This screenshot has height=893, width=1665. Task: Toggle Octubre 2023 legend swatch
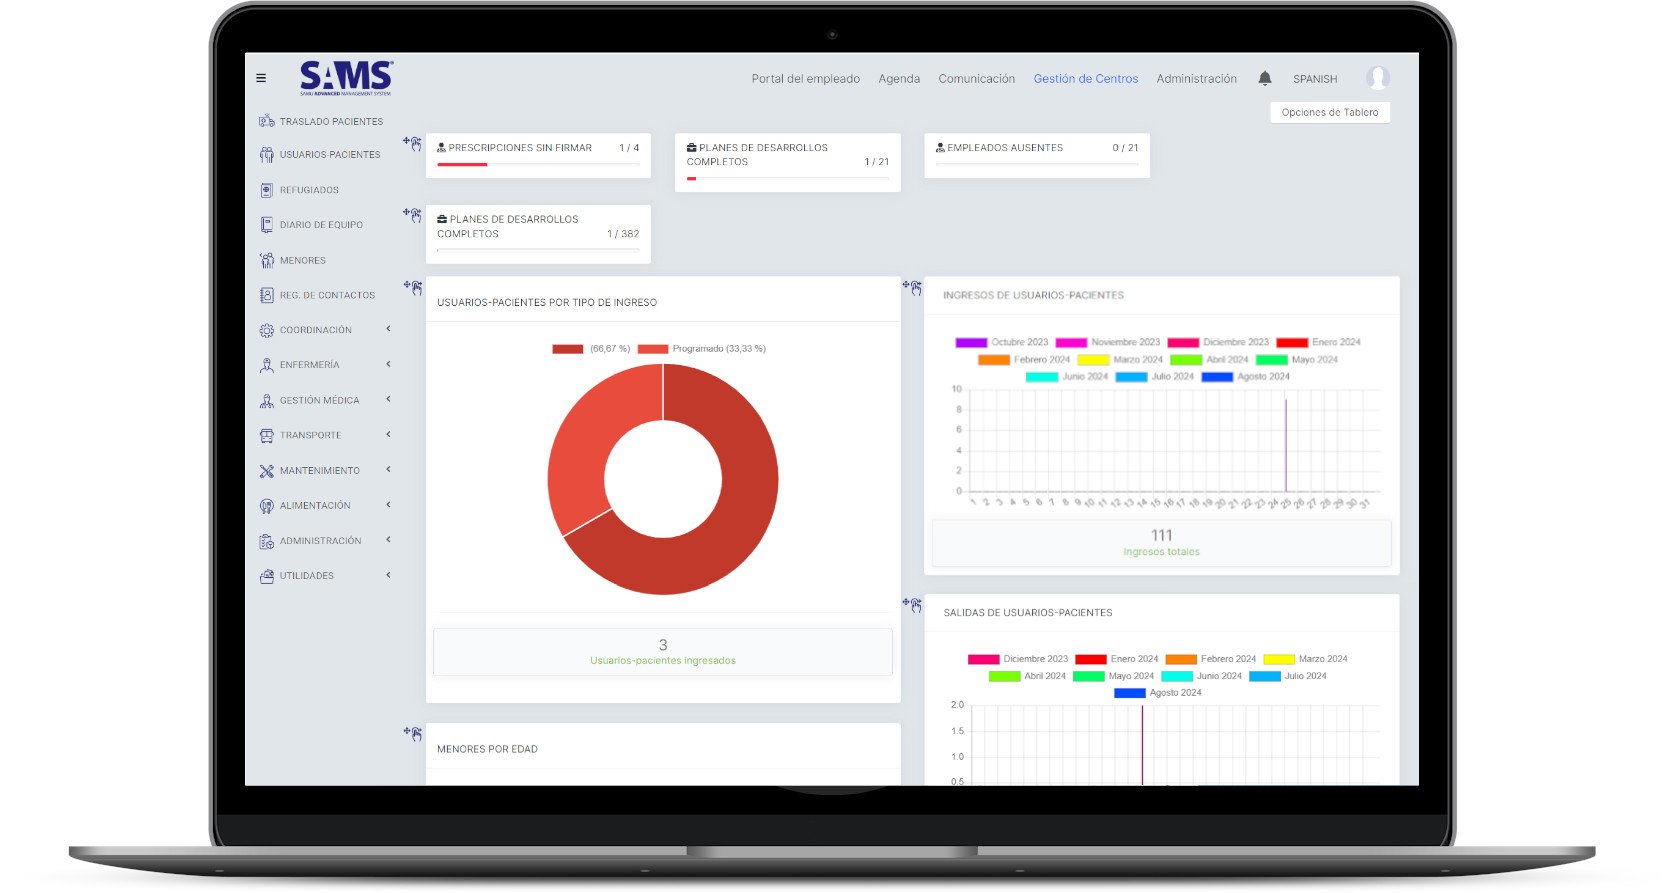[971, 342]
